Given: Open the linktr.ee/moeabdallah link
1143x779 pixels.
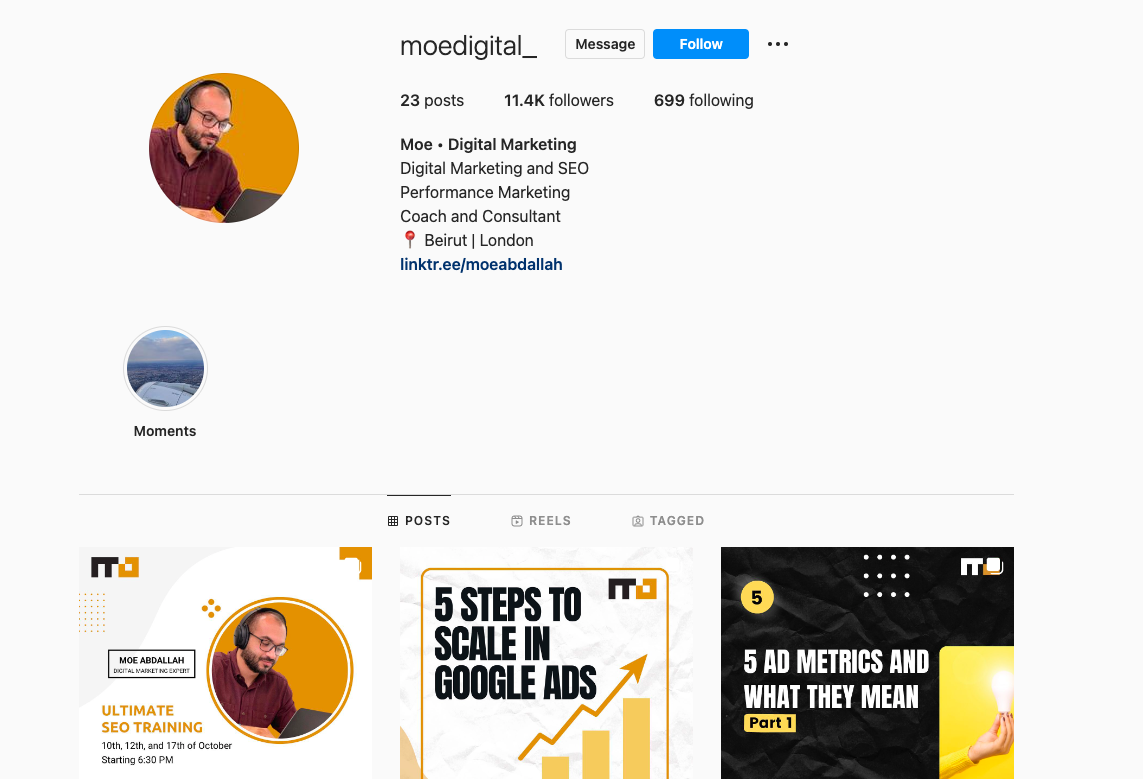Looking at the screenshot, I should [x=481, y=265].
